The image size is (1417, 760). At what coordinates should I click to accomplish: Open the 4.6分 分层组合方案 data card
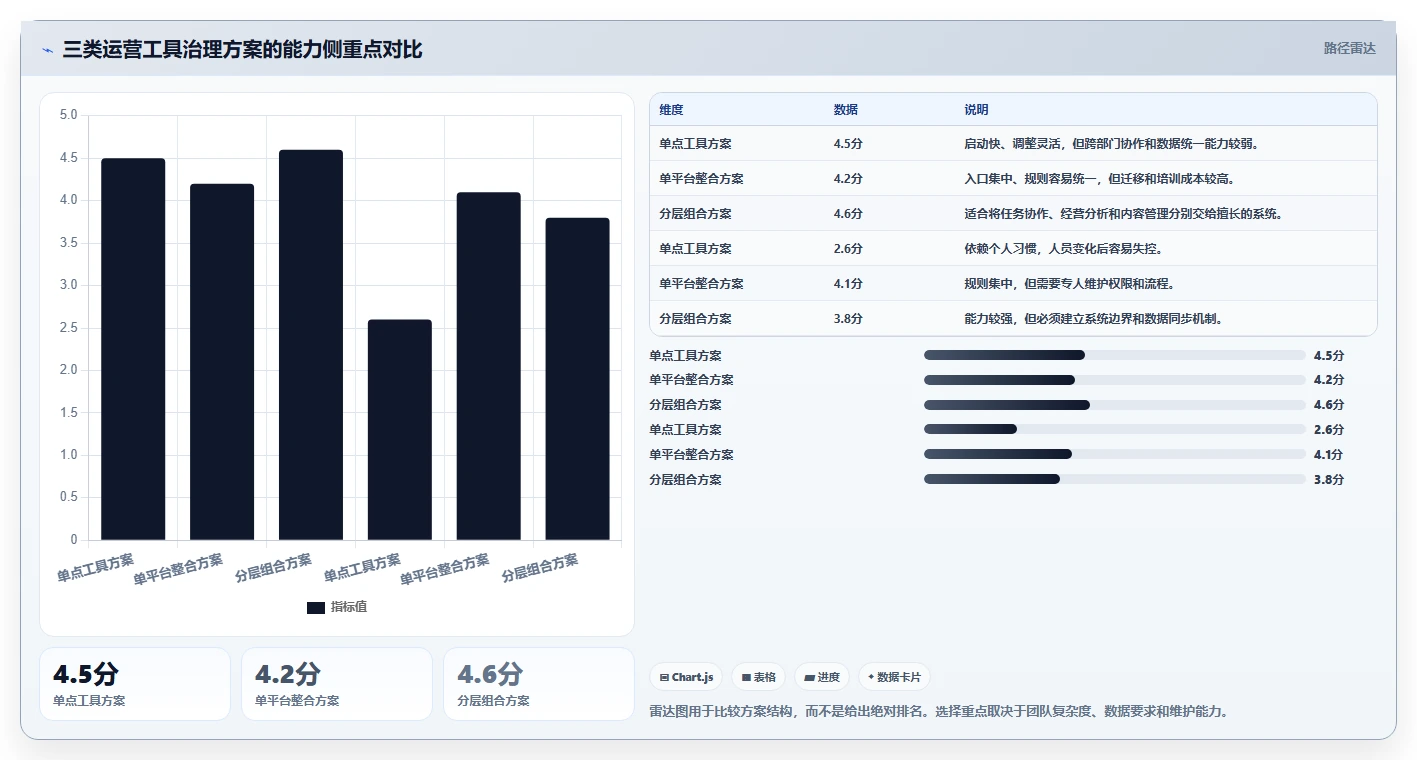click(x=539, y=684)
